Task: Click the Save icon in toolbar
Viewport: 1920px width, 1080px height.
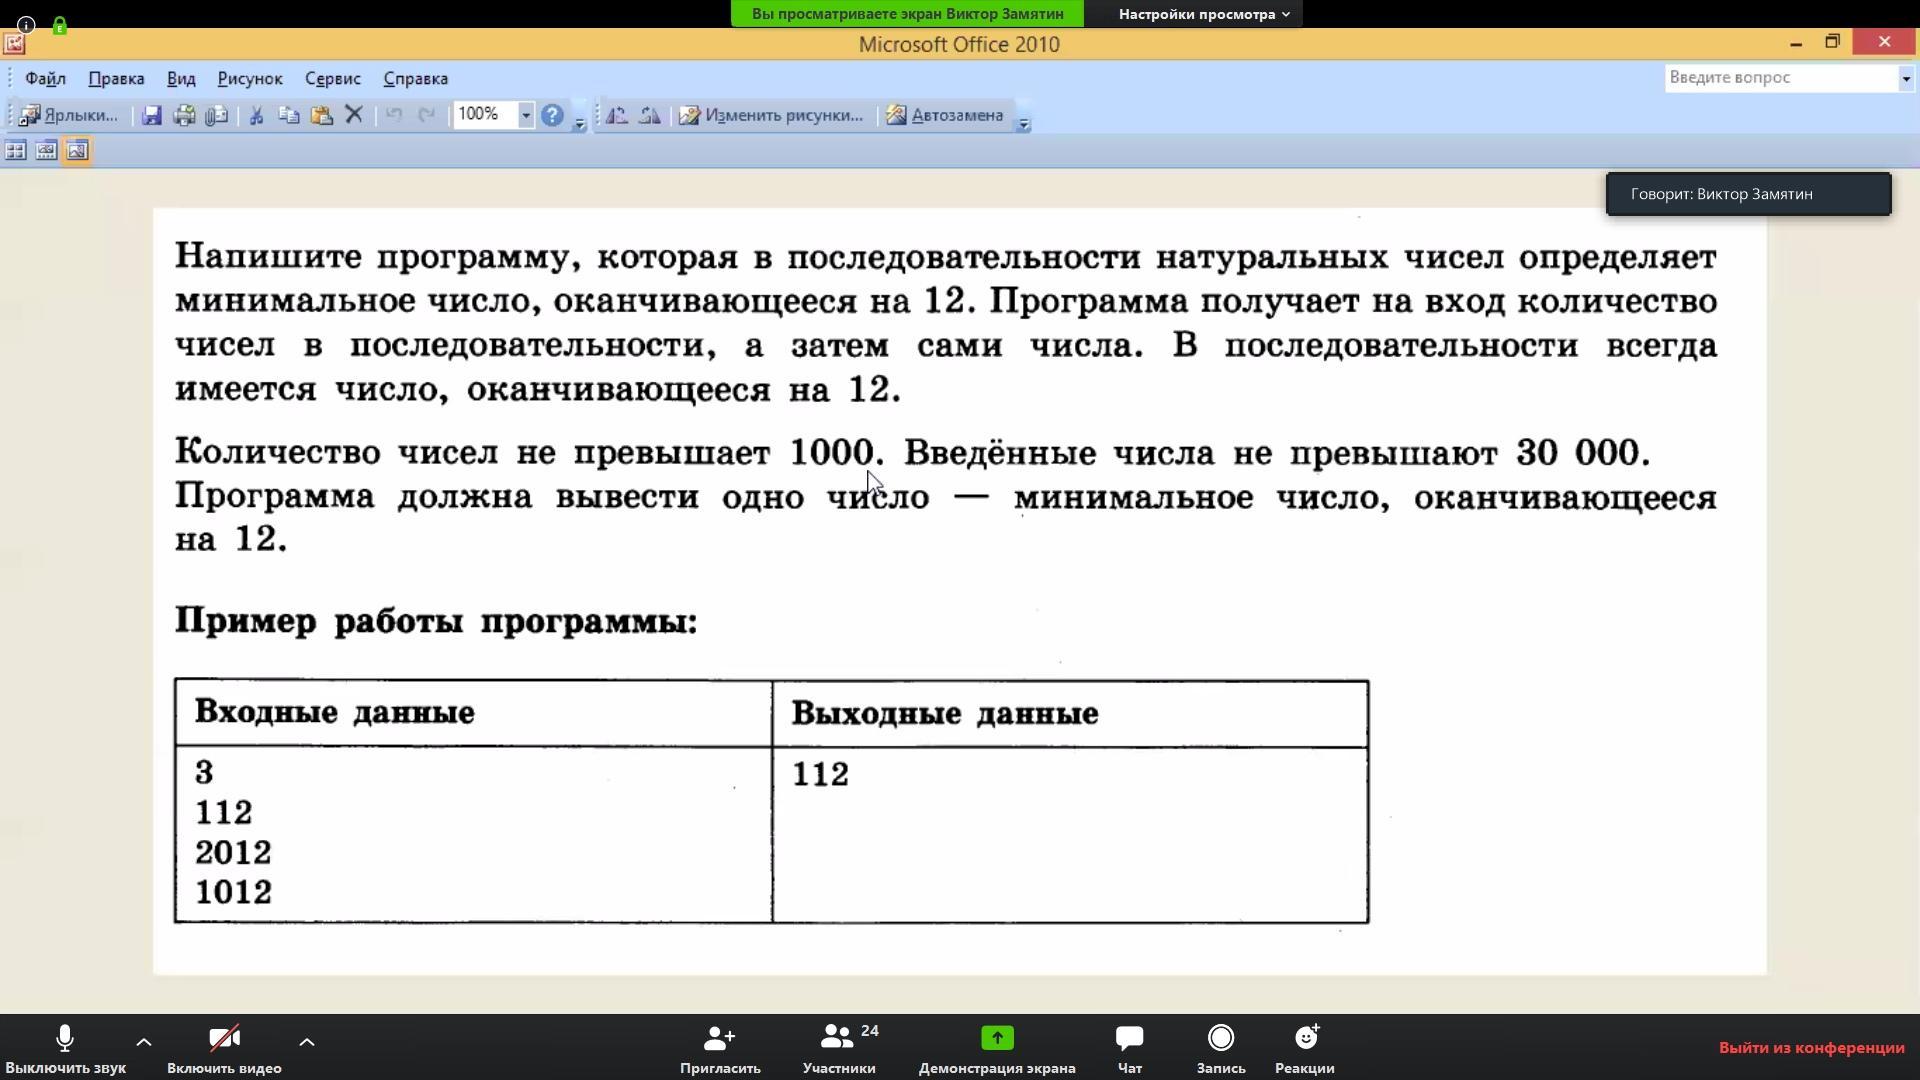Action: coord(151,116)
